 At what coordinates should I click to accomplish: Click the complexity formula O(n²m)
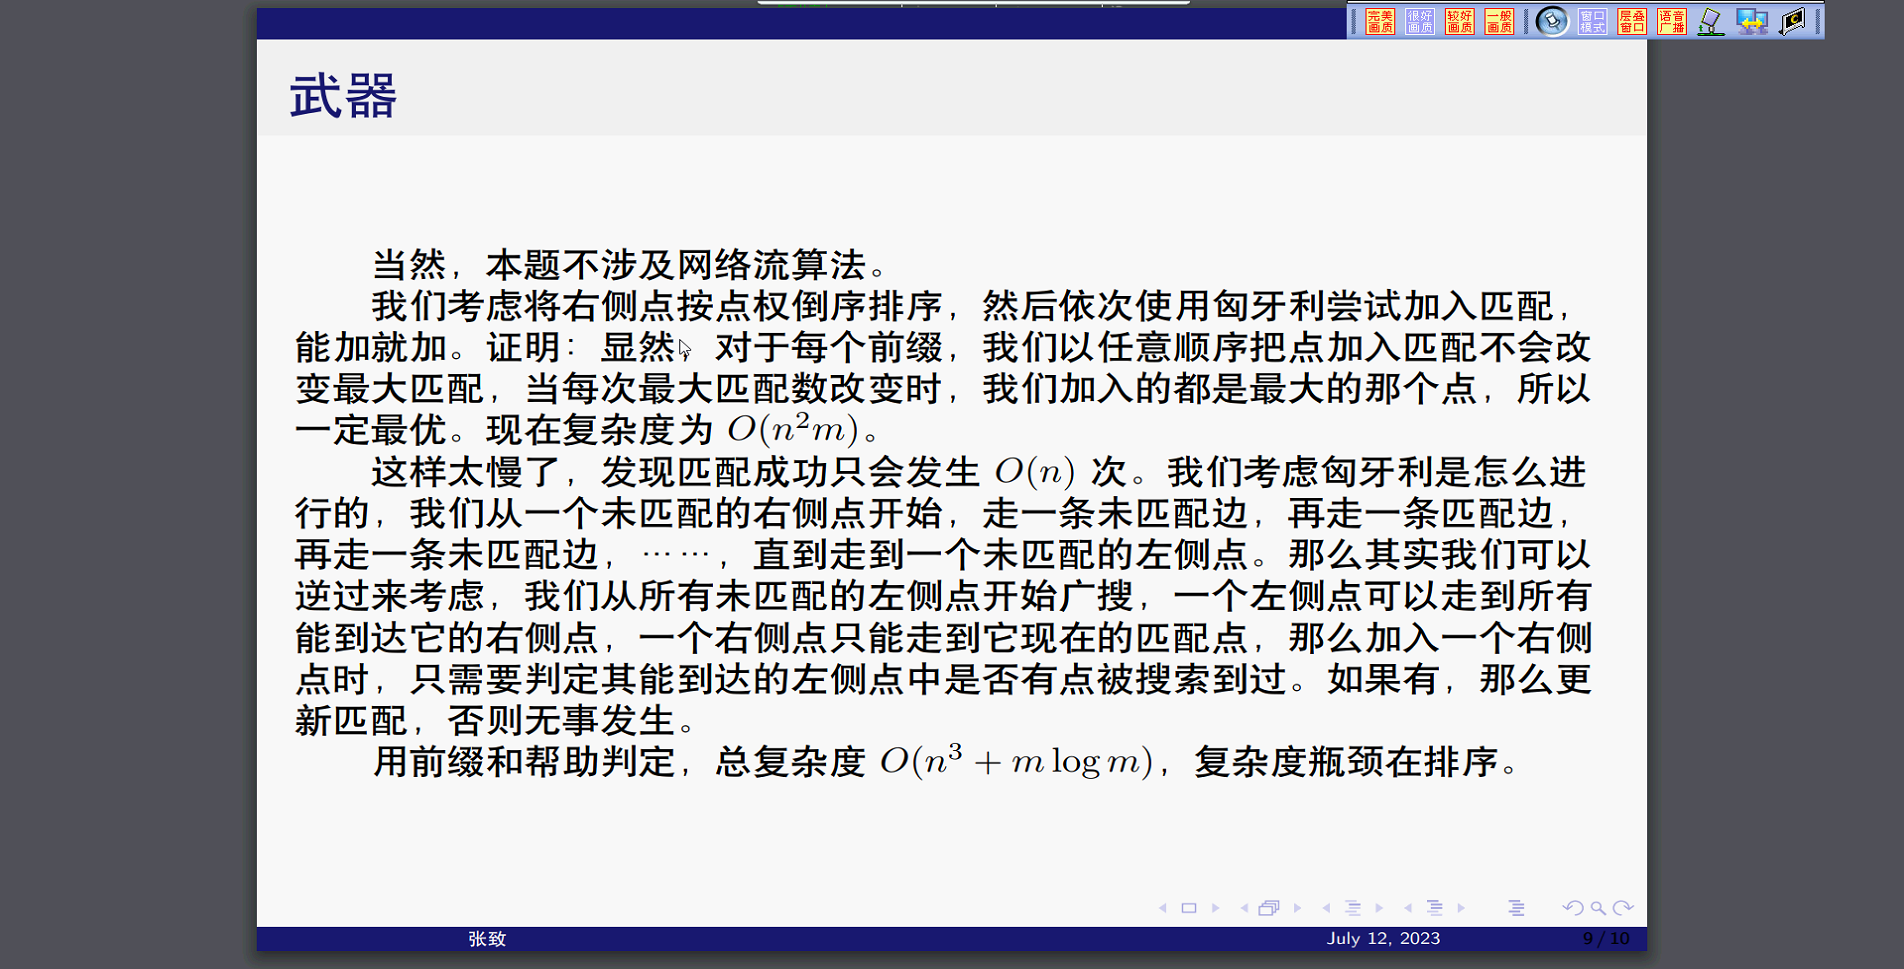(793, 430)
